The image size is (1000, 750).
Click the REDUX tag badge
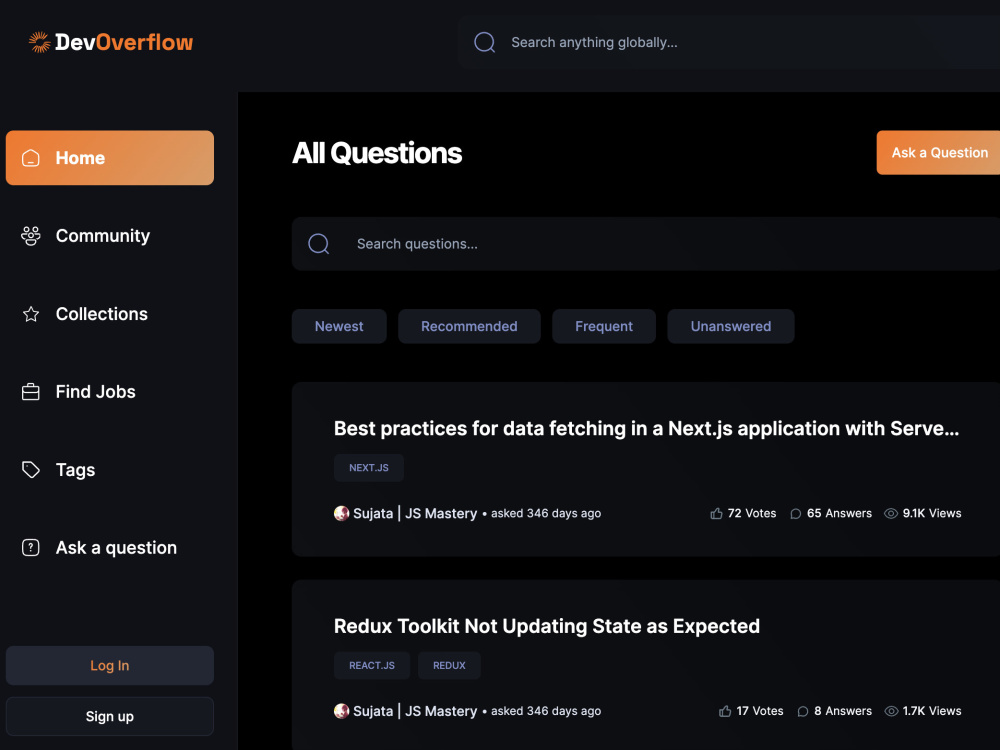click(449, 666)
